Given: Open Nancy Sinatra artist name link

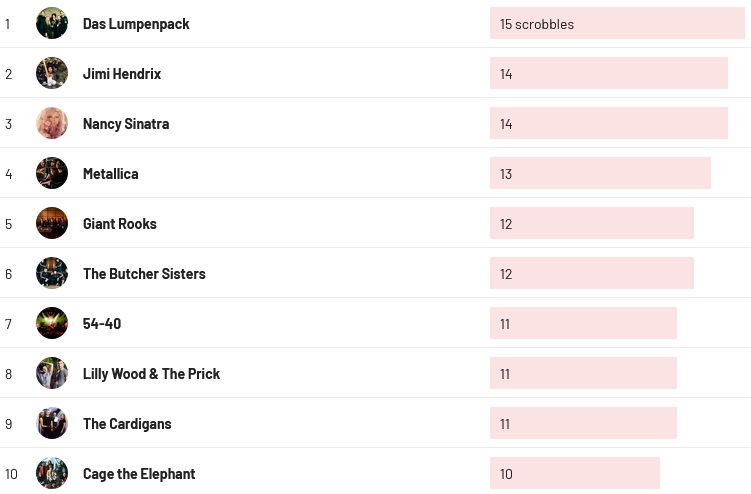Looking at the screenshot, I should [126, 124].
